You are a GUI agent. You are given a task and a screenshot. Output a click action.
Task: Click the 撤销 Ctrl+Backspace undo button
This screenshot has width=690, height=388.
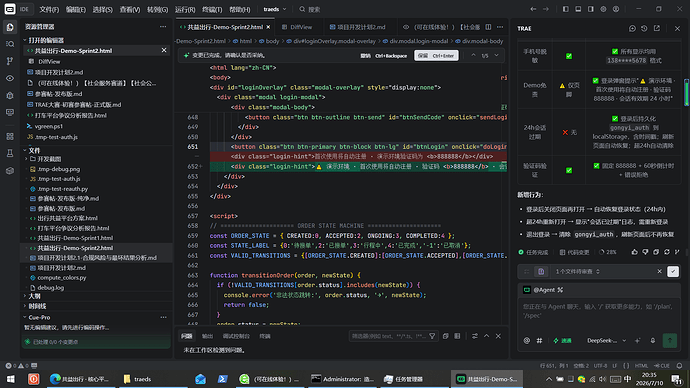383,56
